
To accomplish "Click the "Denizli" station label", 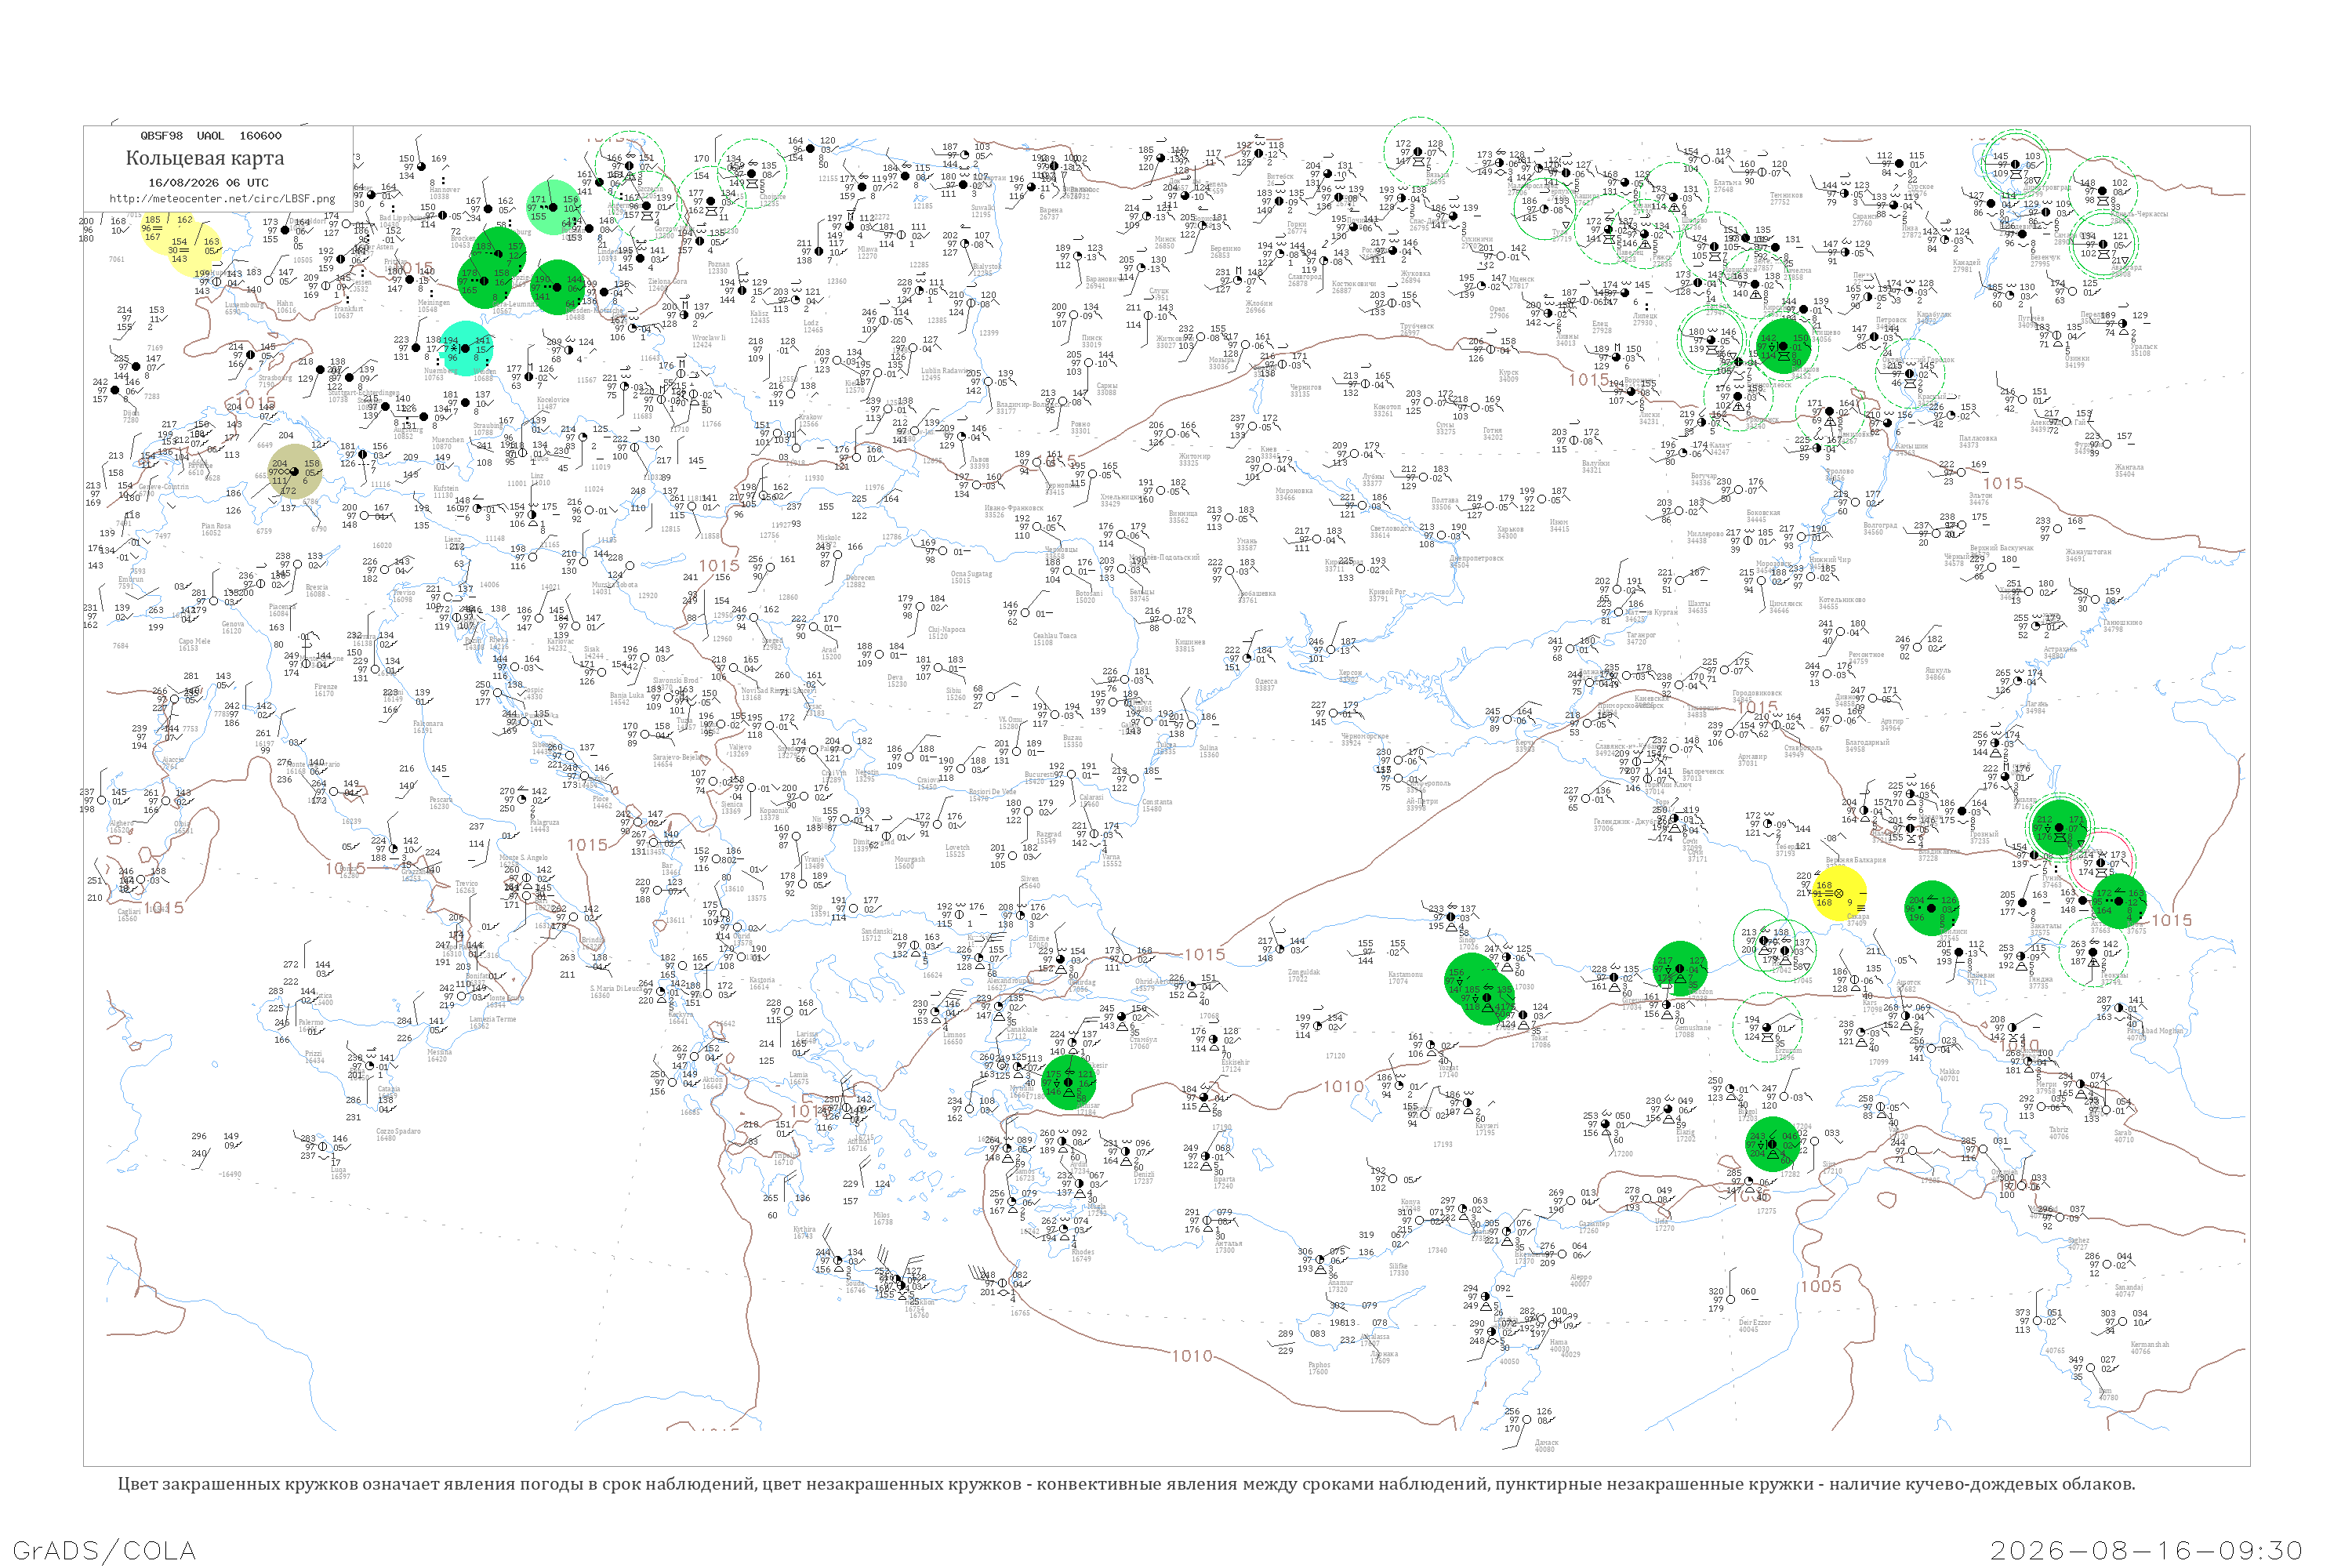I will coord(1143,1174).
